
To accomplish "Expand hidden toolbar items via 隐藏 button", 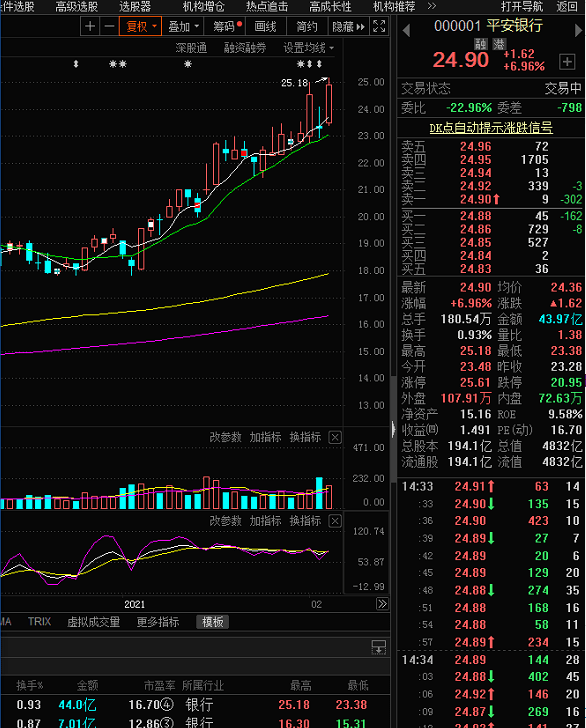I will pyautogui.click(x=348, y=26).
